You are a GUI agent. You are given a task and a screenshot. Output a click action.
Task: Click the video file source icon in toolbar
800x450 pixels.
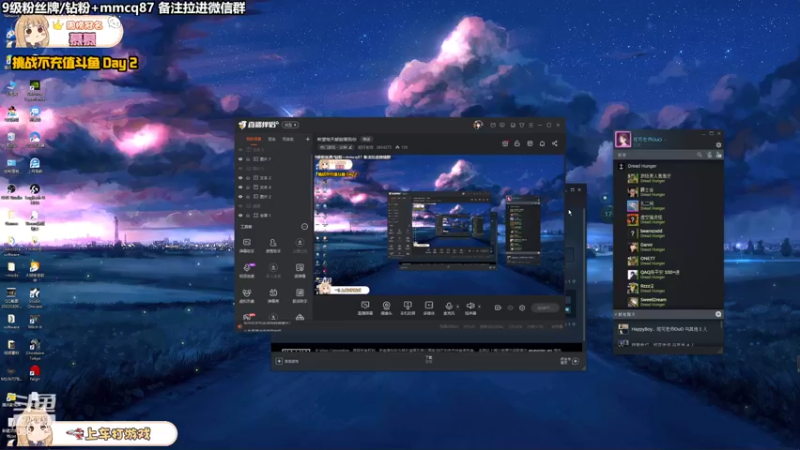(429, 305)
